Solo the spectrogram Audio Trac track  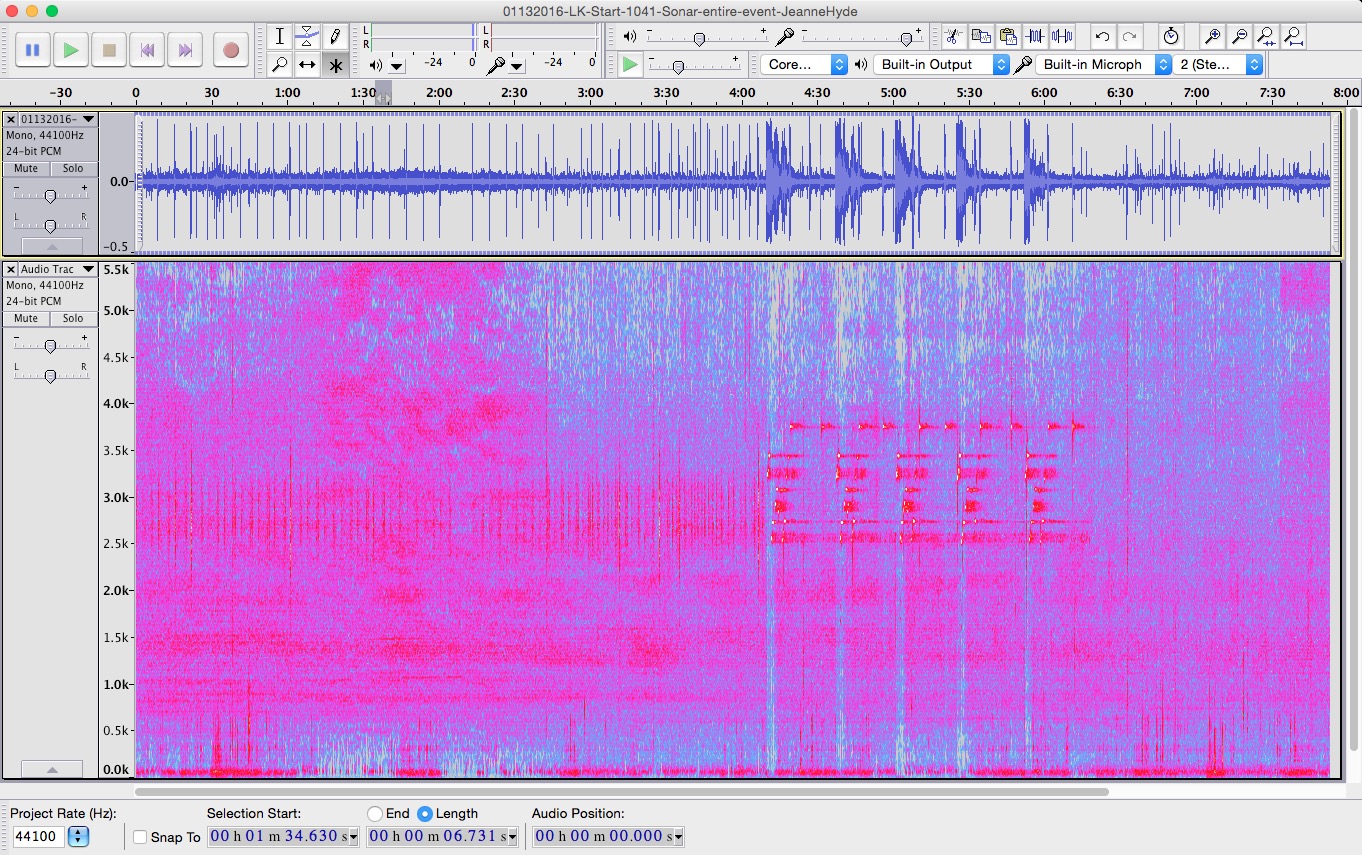click(x=73, y=318)
